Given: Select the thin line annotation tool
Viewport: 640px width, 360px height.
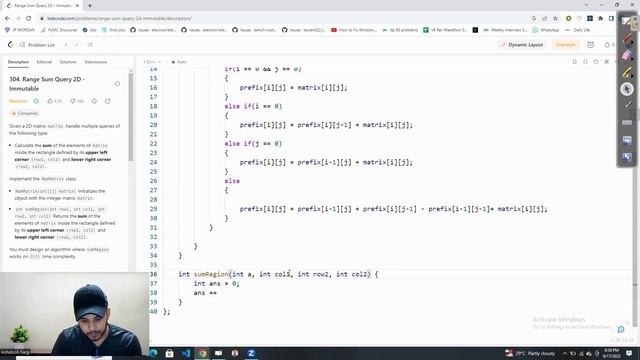Looking at the screenshot, I should coord(627,105).
